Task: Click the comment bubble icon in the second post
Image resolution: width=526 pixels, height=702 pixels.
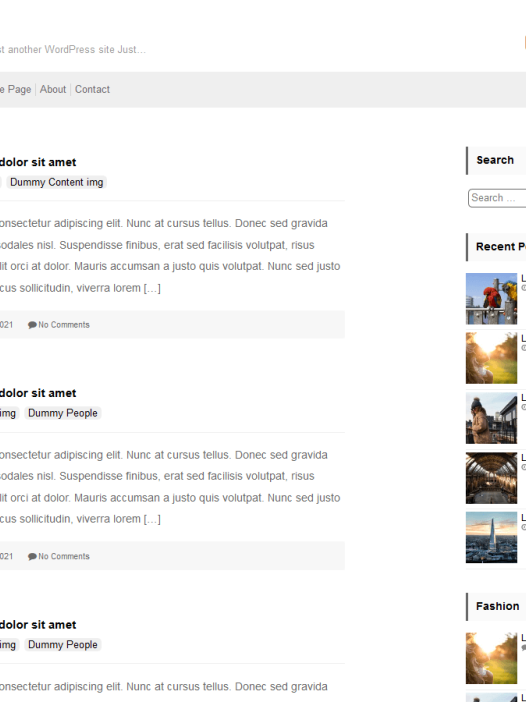Action: 32,556
